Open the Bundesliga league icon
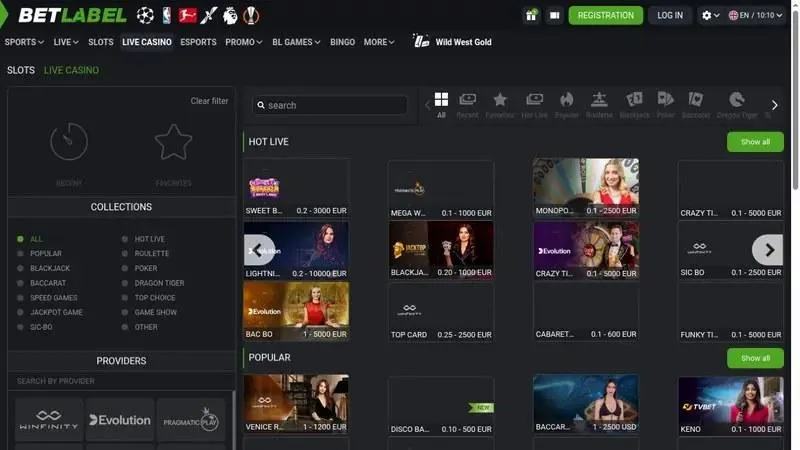800x450 pixels. point(188,15)
